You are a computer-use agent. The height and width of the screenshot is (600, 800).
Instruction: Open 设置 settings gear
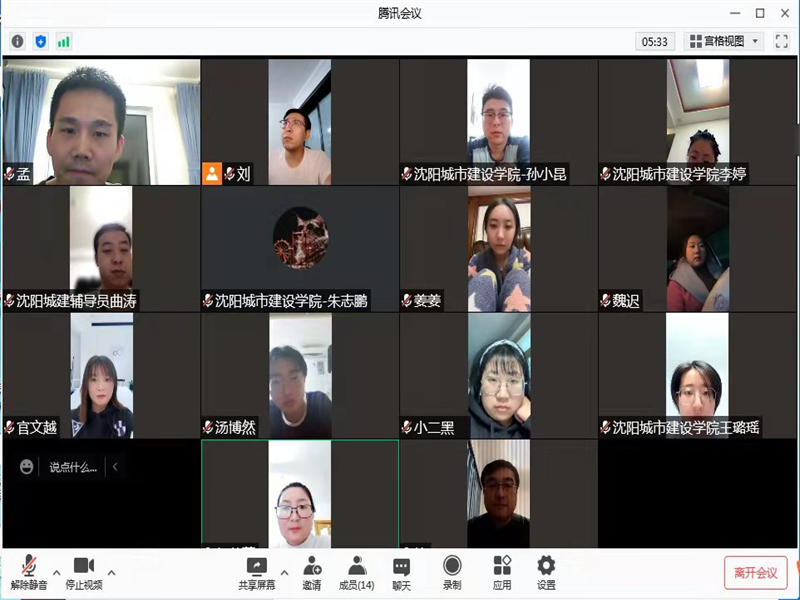click(546, 572)
